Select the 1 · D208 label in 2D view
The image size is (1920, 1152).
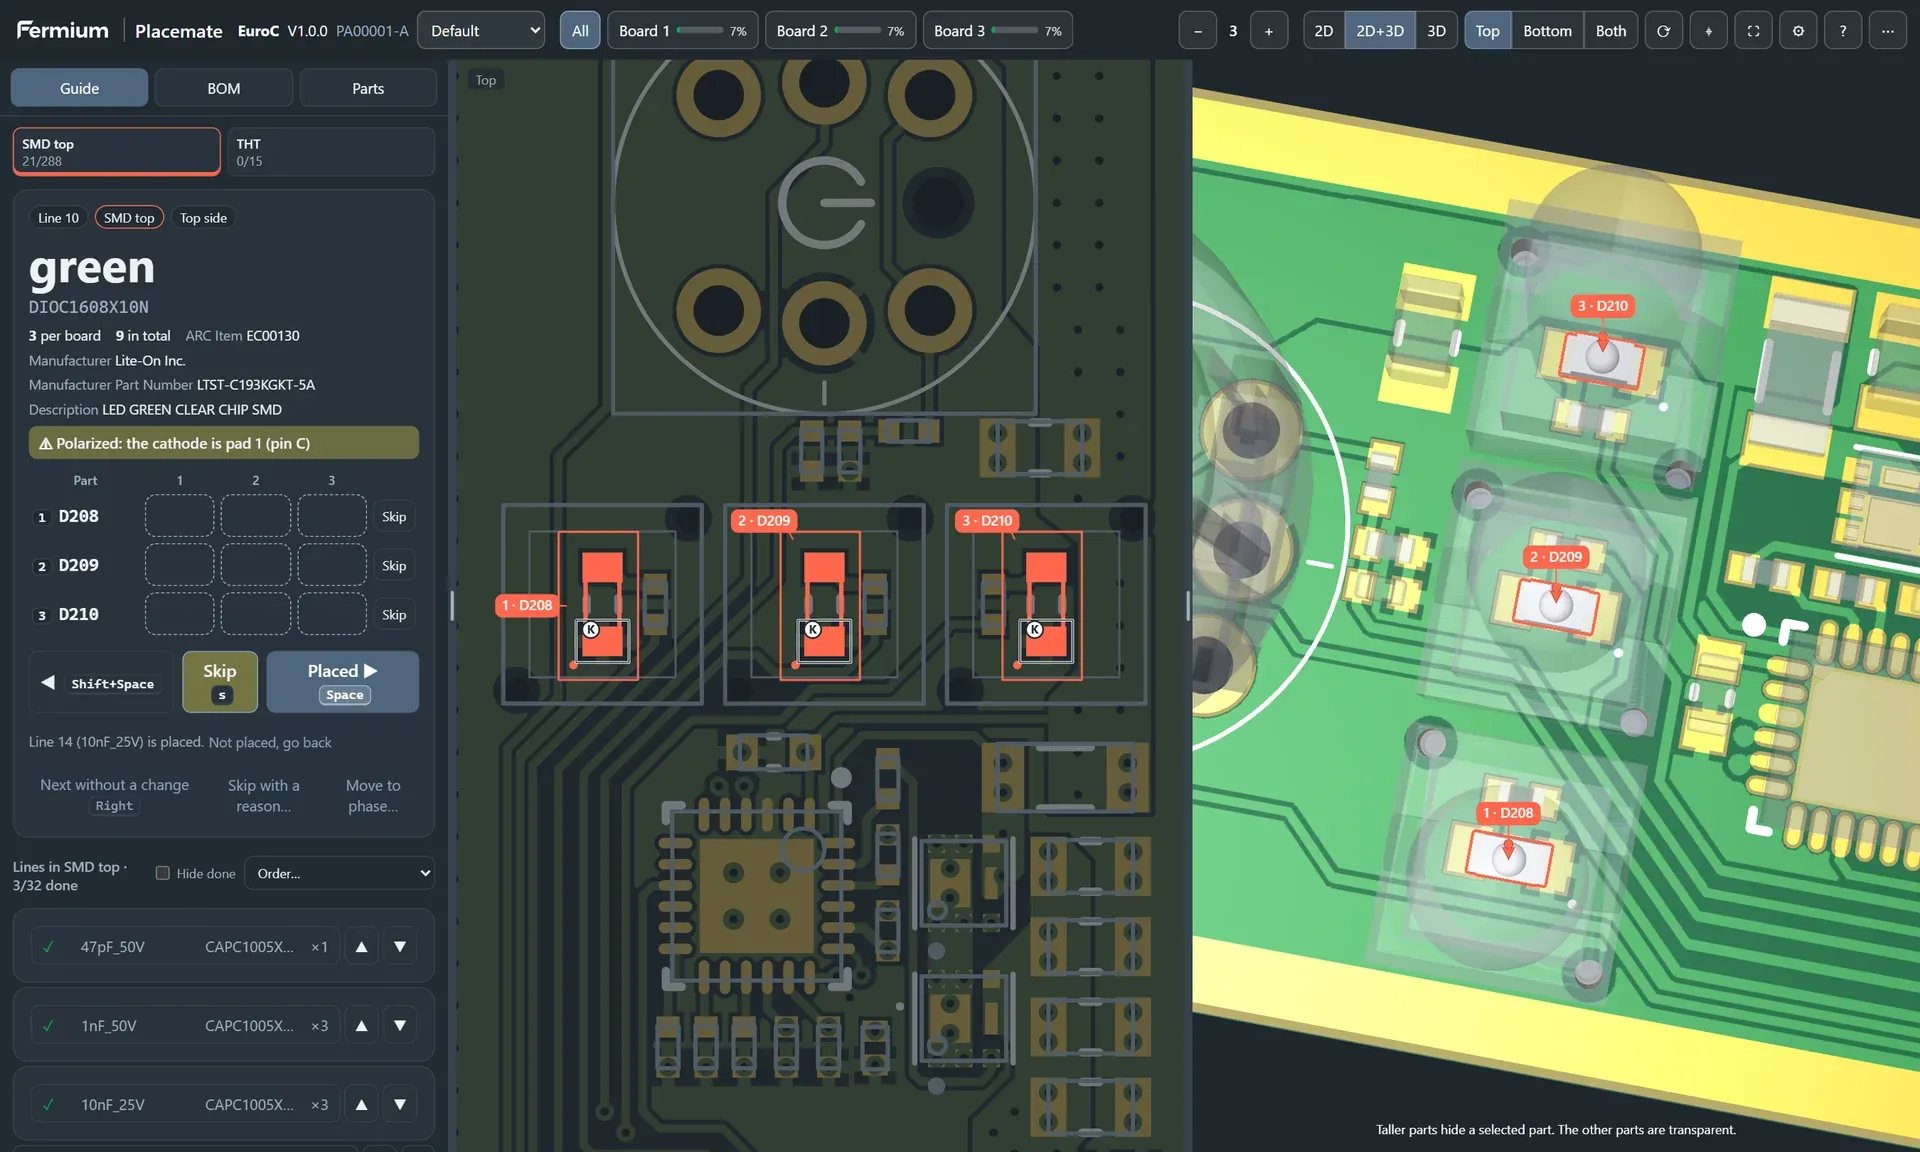[526, 605]
